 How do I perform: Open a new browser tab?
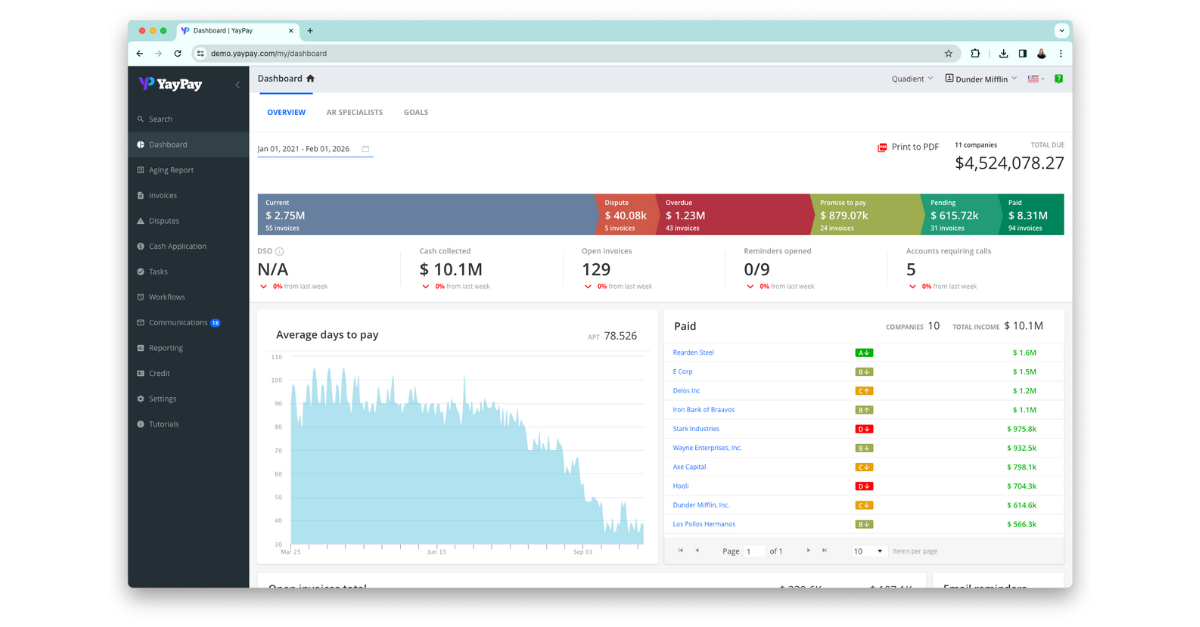(310, 31)
